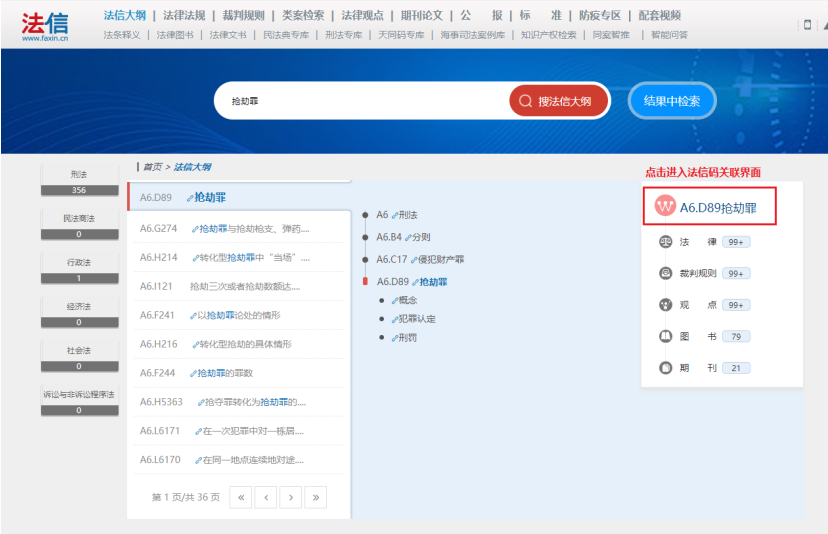Open 法律文书 submenu link
This screenshot has height=534, width=828.
point(228,35)
